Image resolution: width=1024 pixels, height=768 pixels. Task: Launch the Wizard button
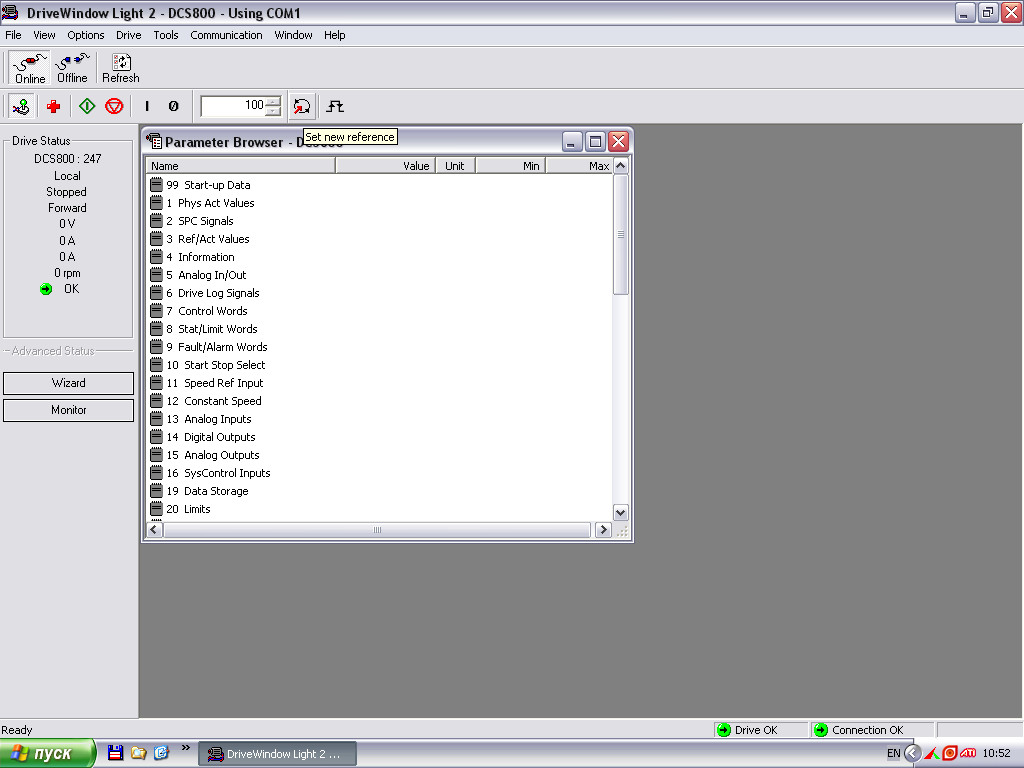(x=69, y=383)
